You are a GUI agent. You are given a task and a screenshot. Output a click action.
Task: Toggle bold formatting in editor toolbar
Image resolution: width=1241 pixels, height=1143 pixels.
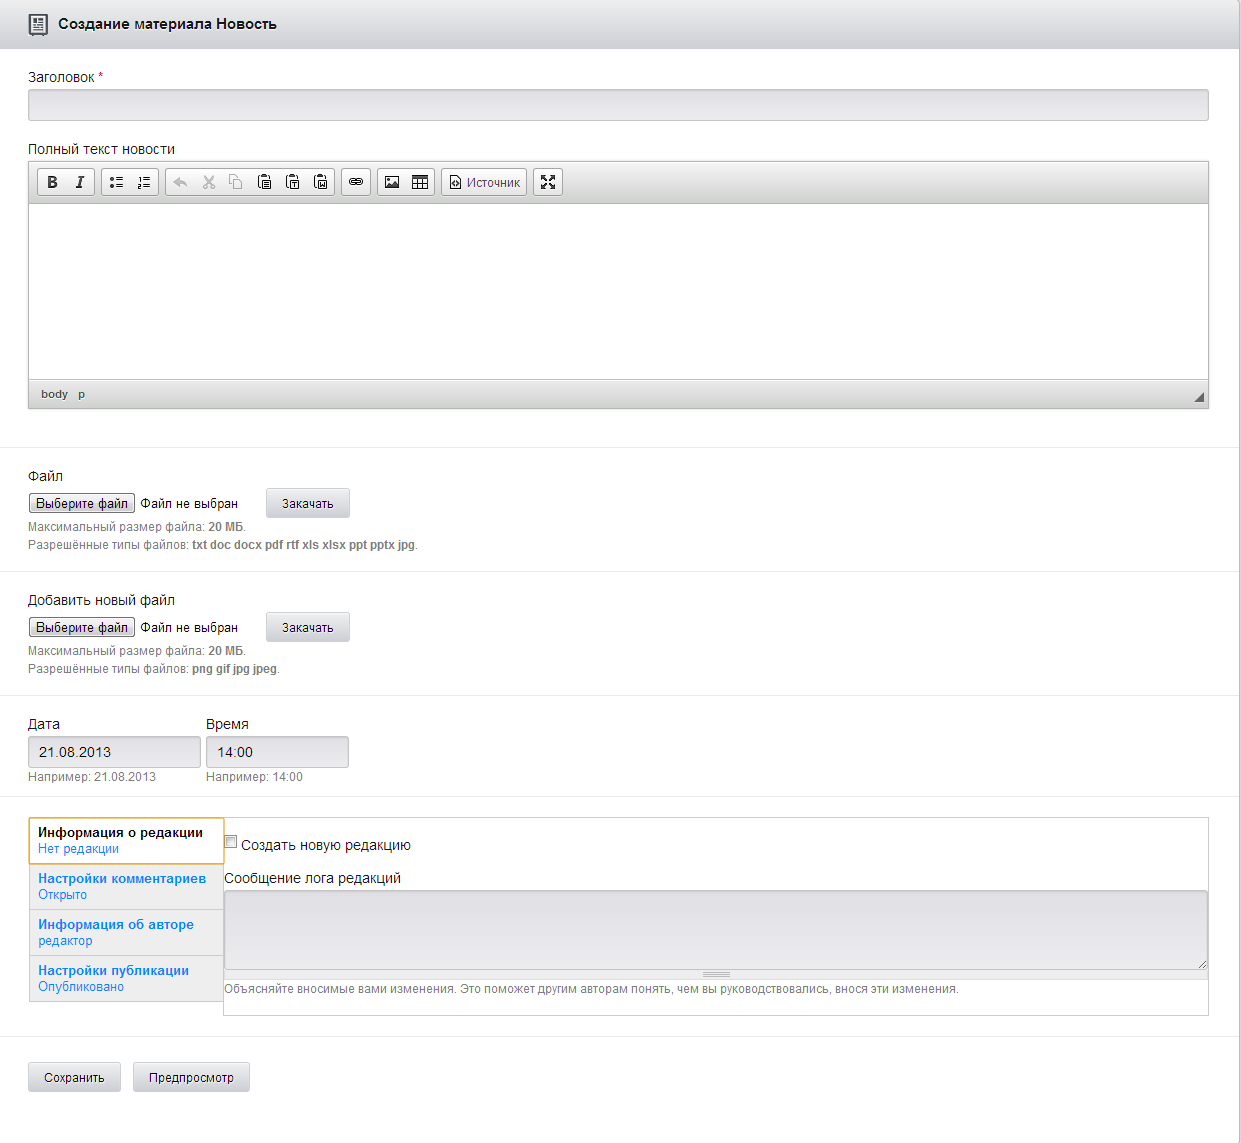tap(52, 182)
